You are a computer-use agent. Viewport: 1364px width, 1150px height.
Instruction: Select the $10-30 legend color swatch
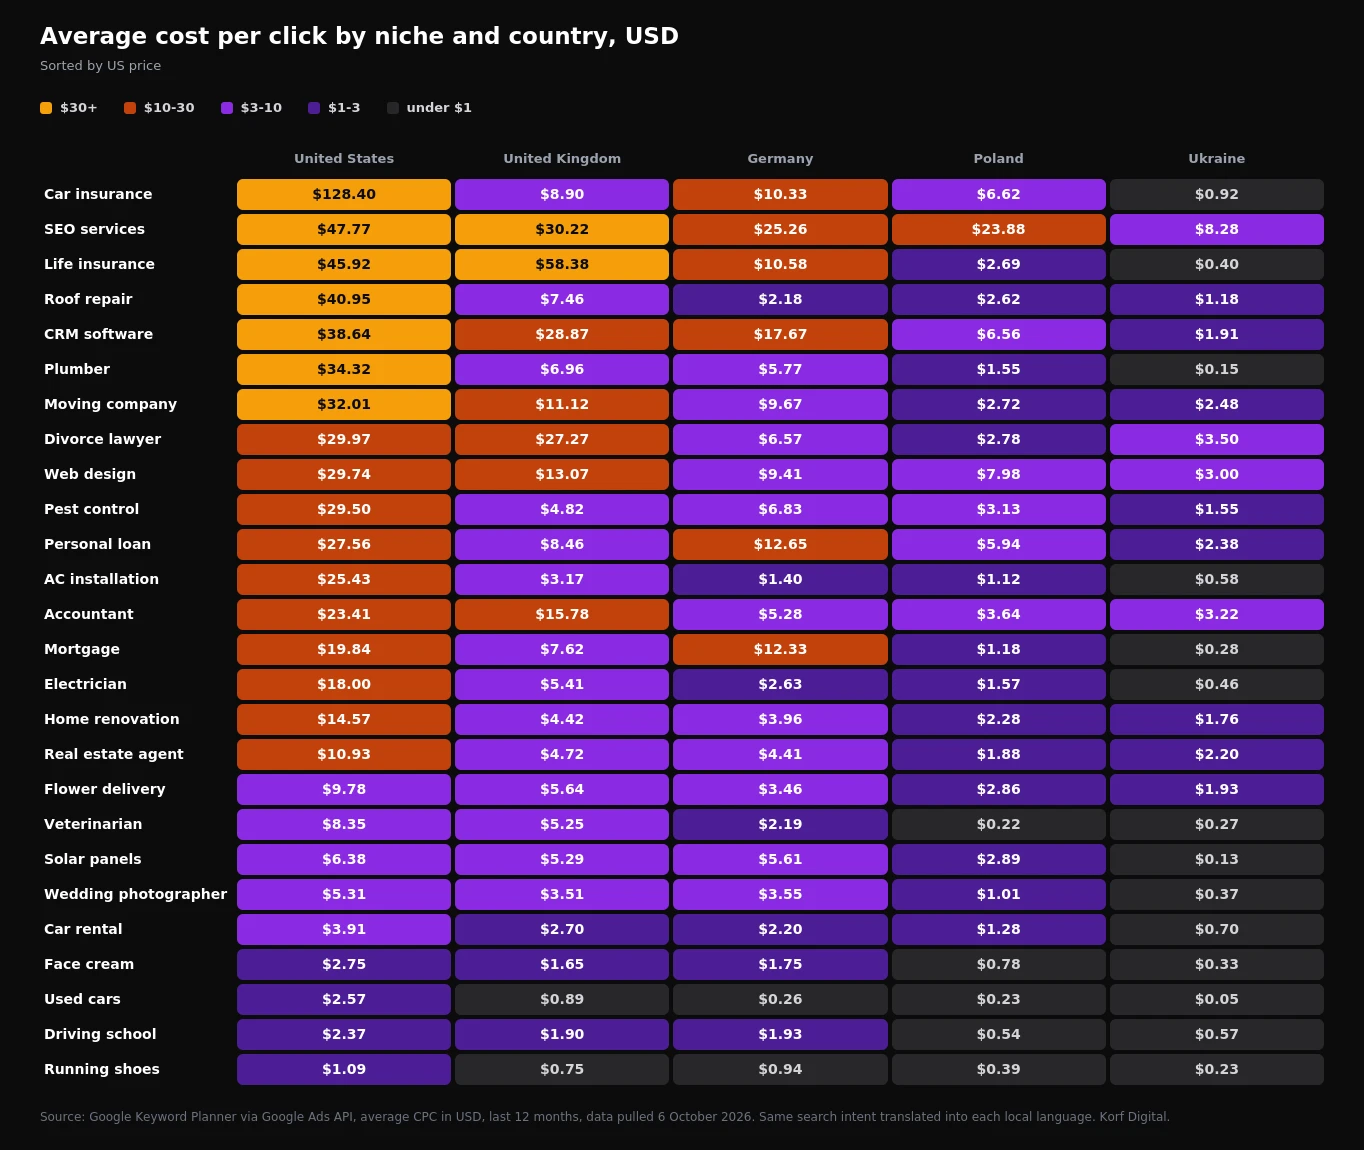coord(130,108)
